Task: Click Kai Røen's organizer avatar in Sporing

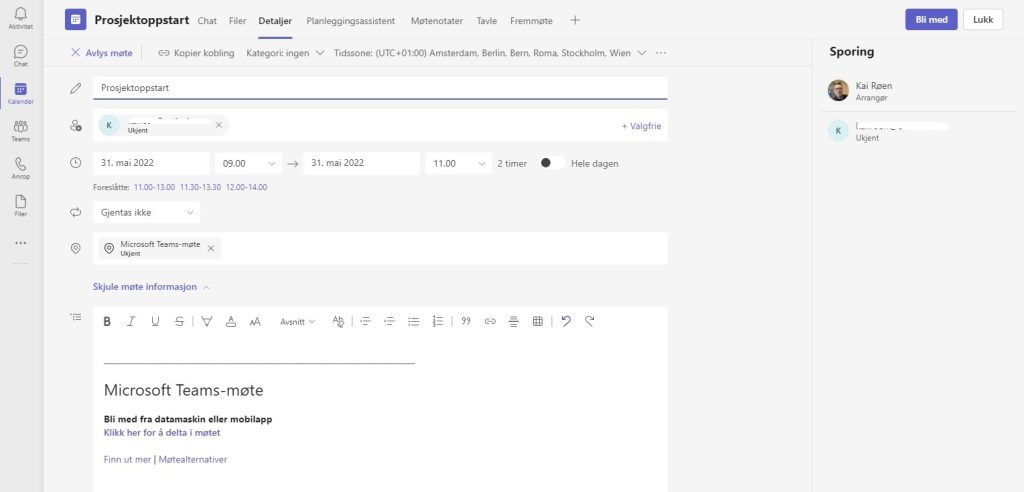Action: [838, 90]
